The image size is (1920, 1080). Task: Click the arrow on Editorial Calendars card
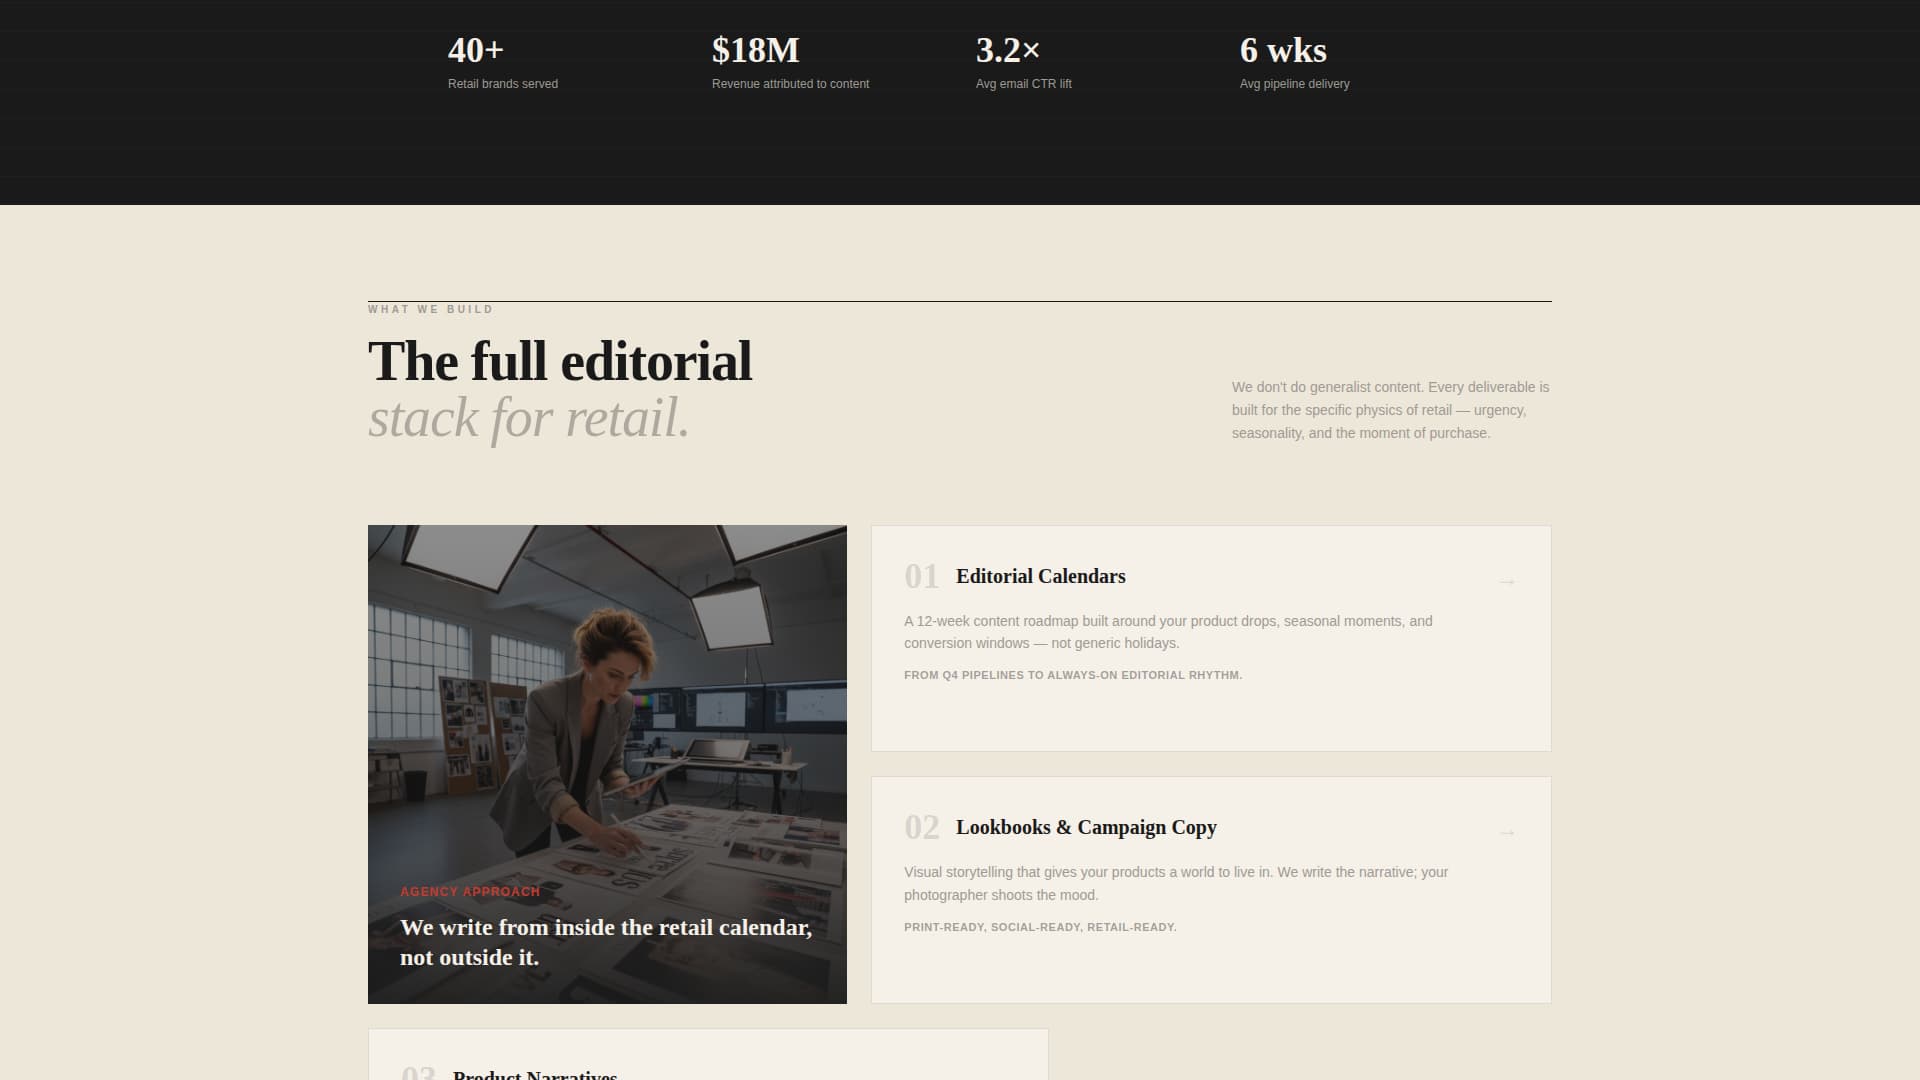point(1507,581)
